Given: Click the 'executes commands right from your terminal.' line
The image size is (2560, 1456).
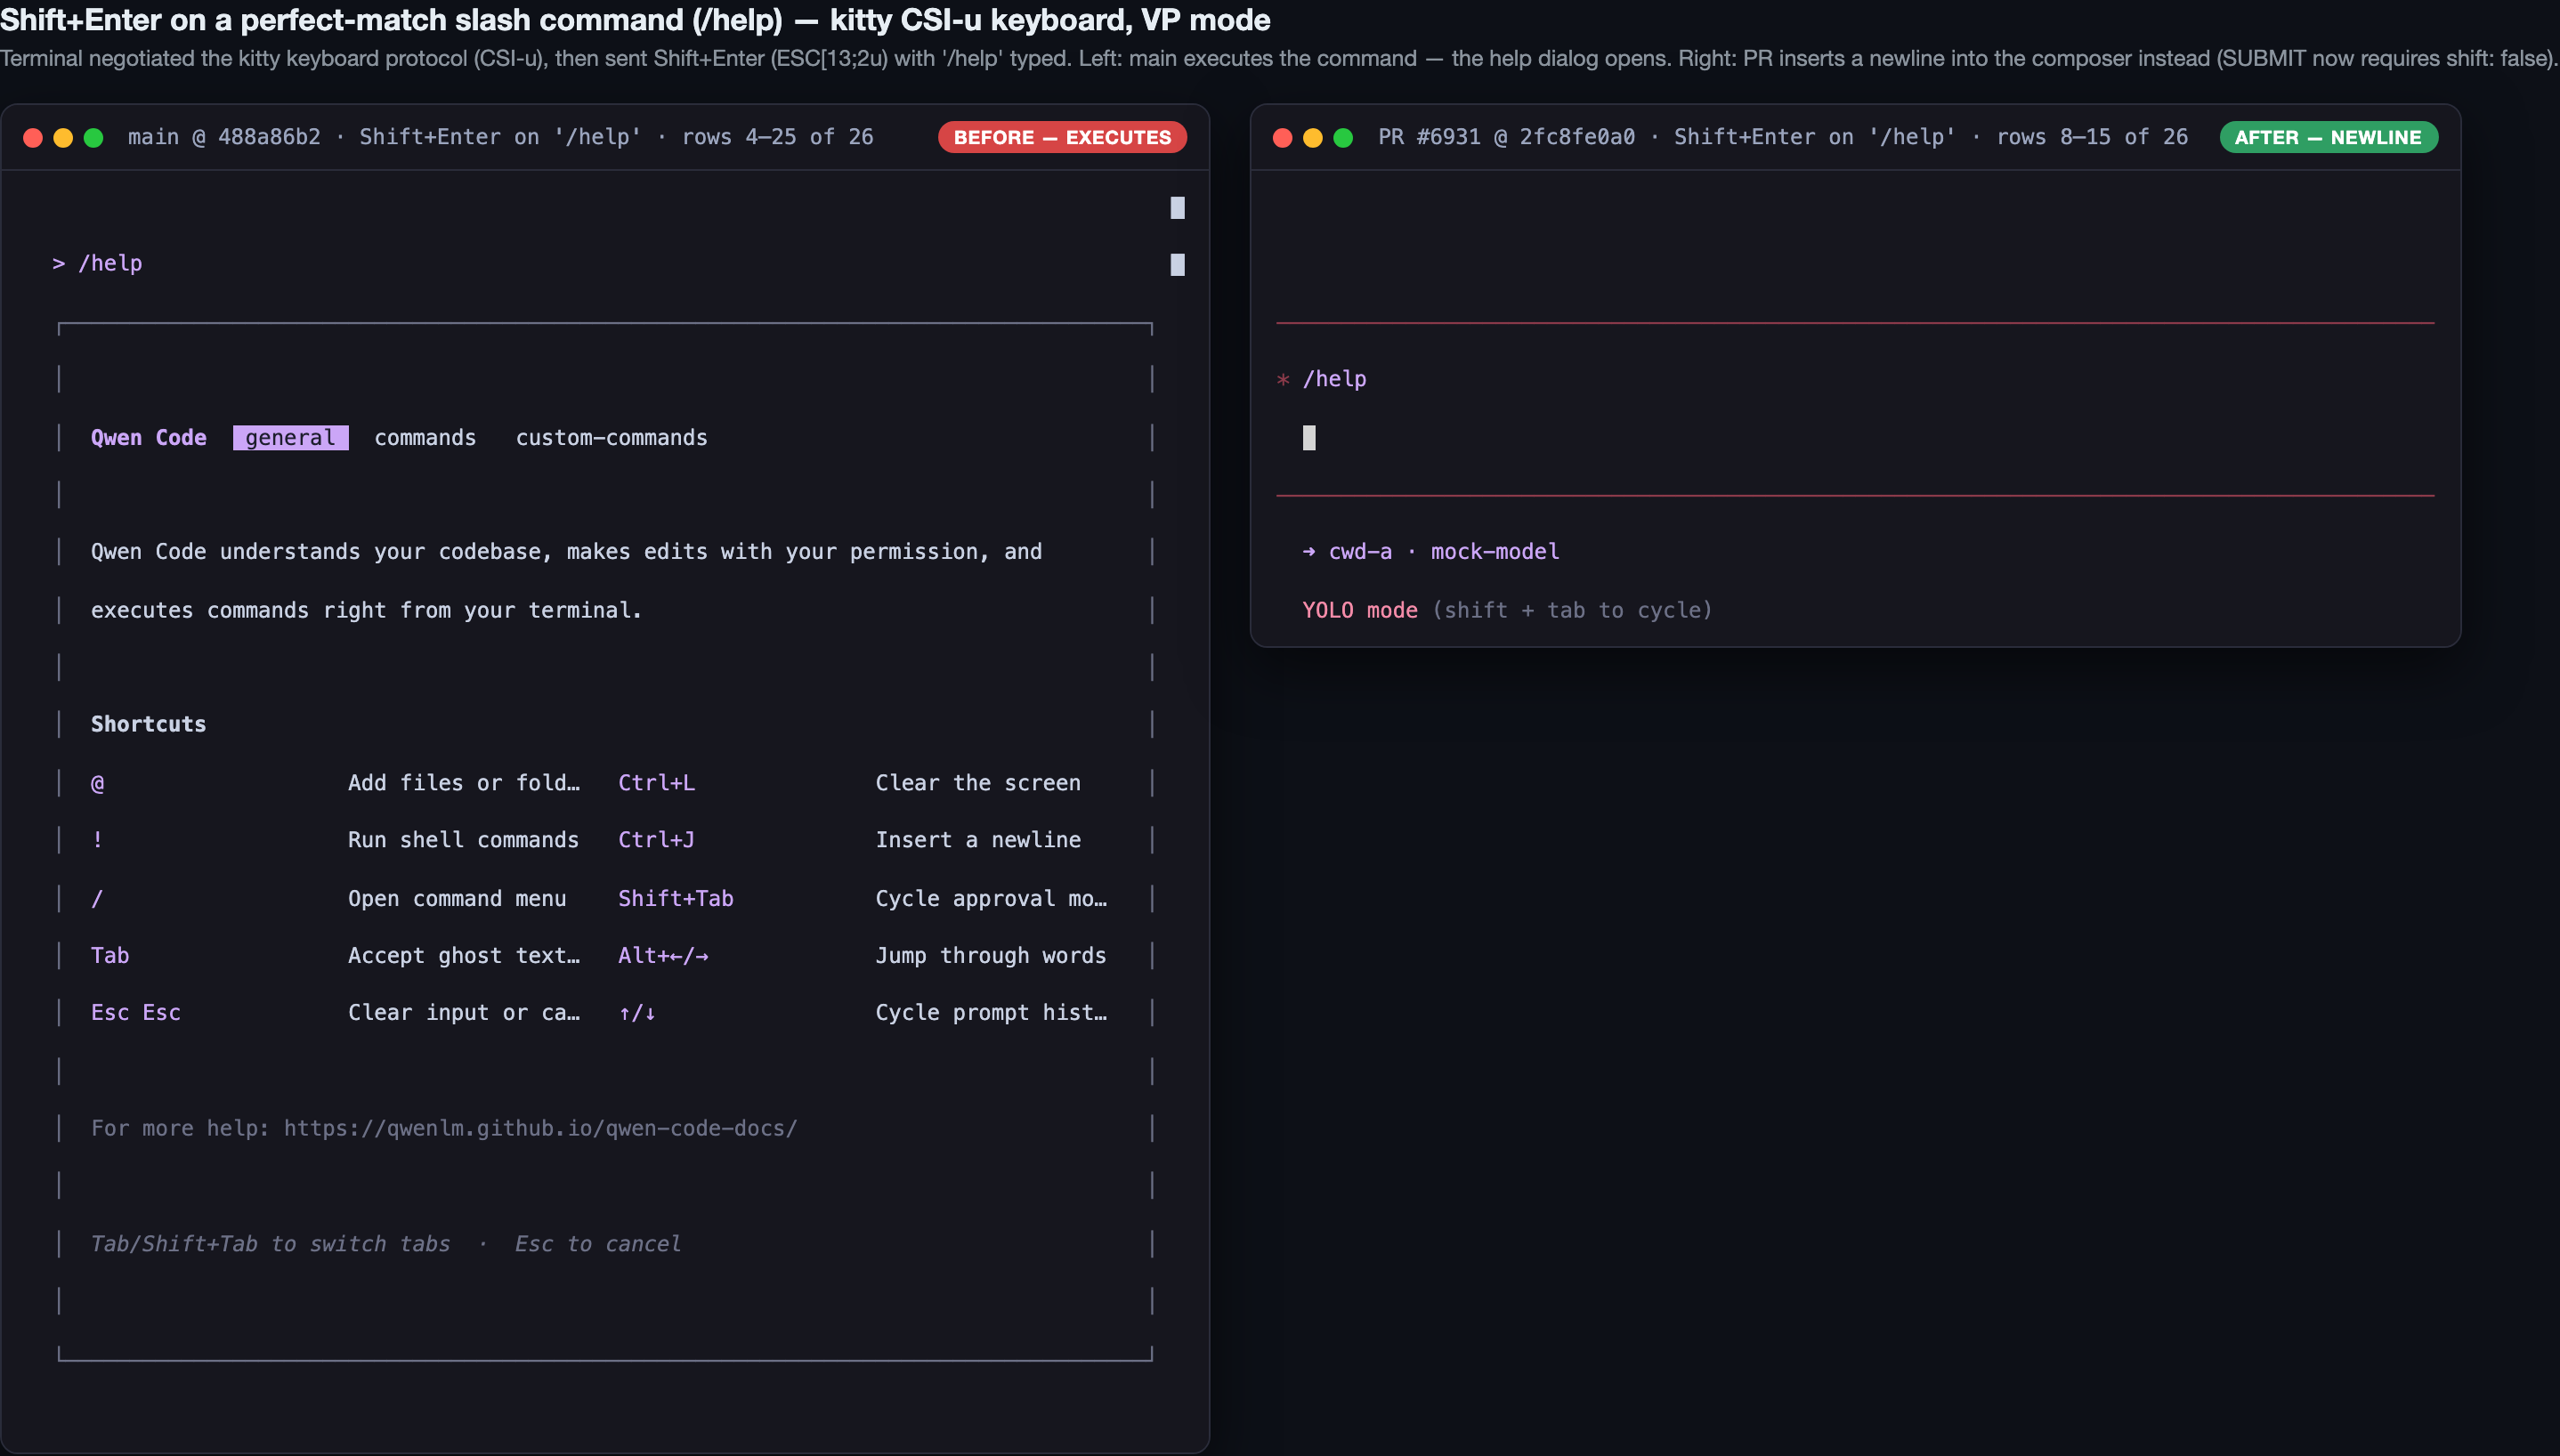Looking at the screenshot, I should [x=366, y=610].
